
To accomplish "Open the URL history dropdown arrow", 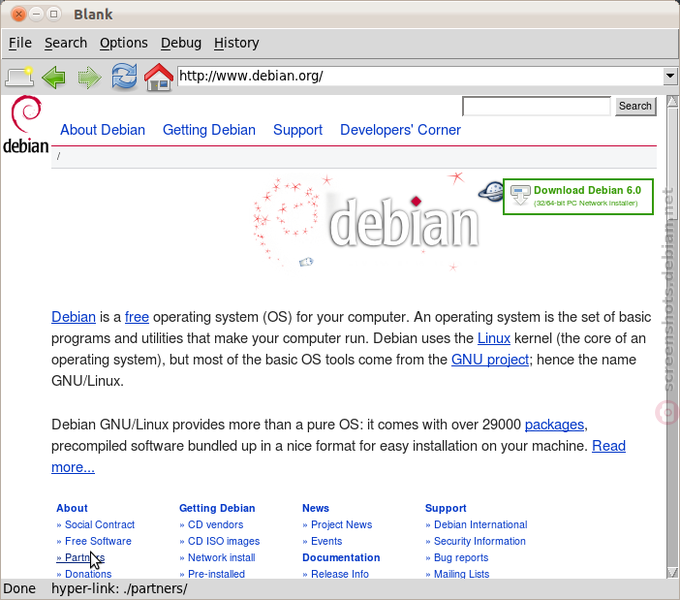I will click(x=670, y=76).
